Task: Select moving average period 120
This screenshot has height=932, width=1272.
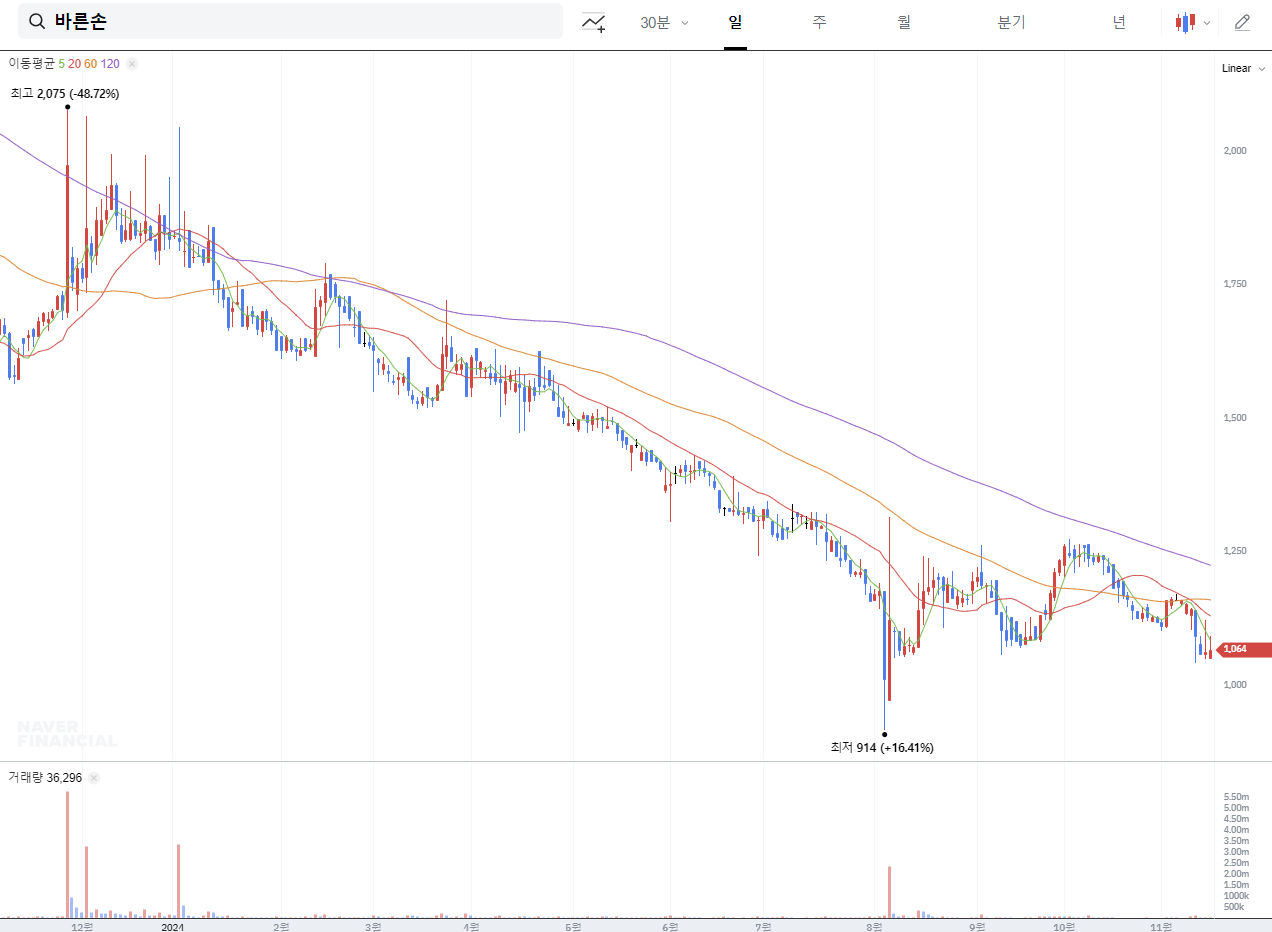Action: 110,64
